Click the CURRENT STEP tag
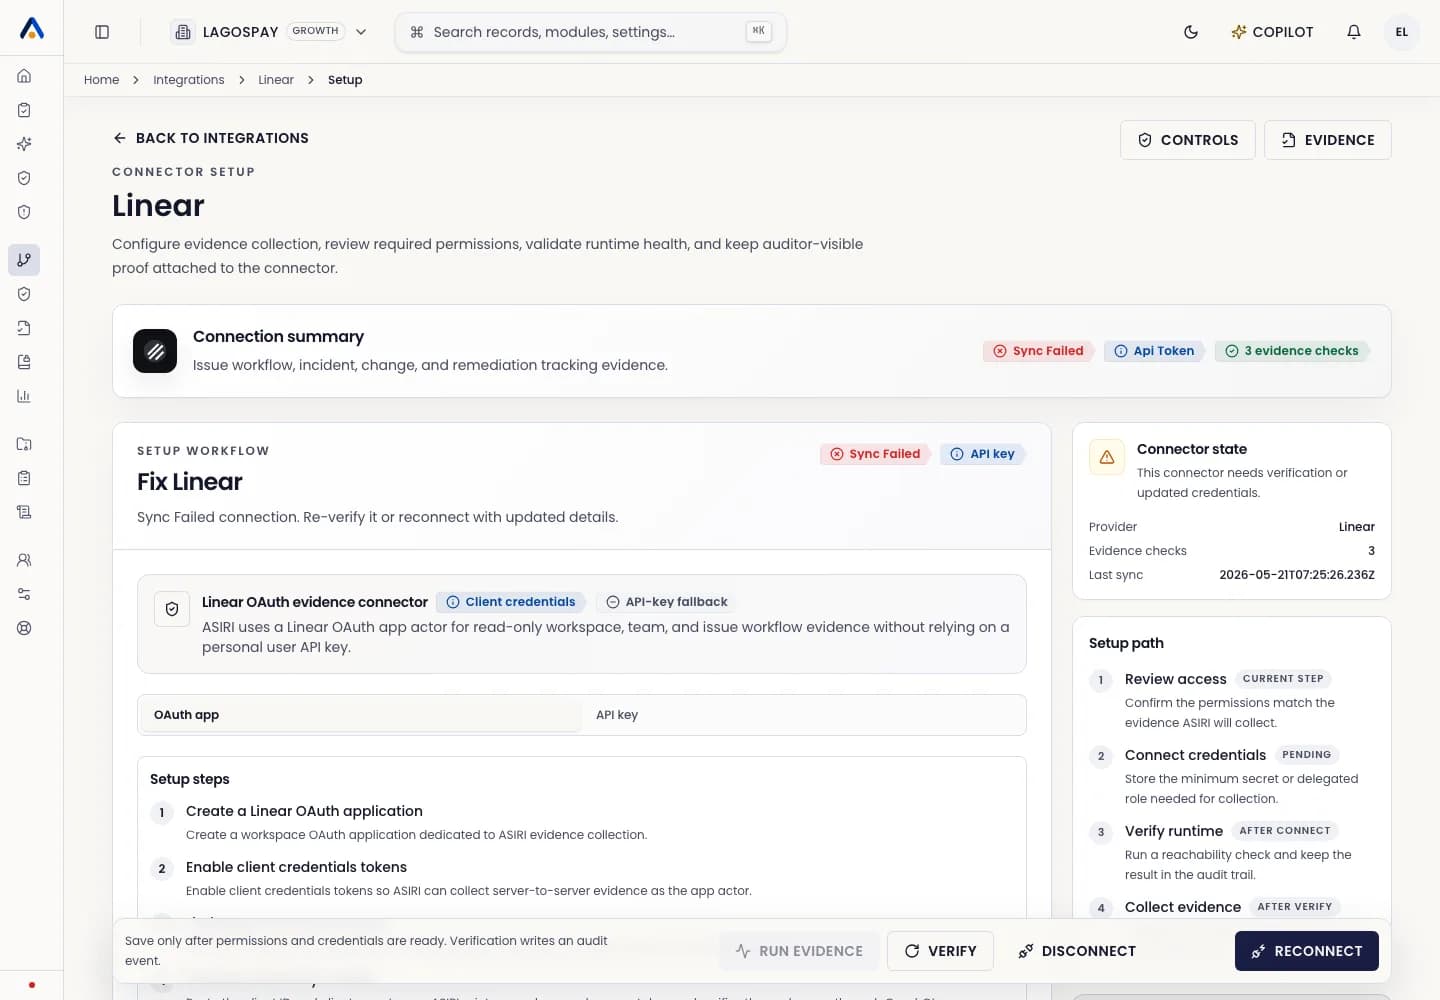 pyautogui.click(x=1283, y=679)
